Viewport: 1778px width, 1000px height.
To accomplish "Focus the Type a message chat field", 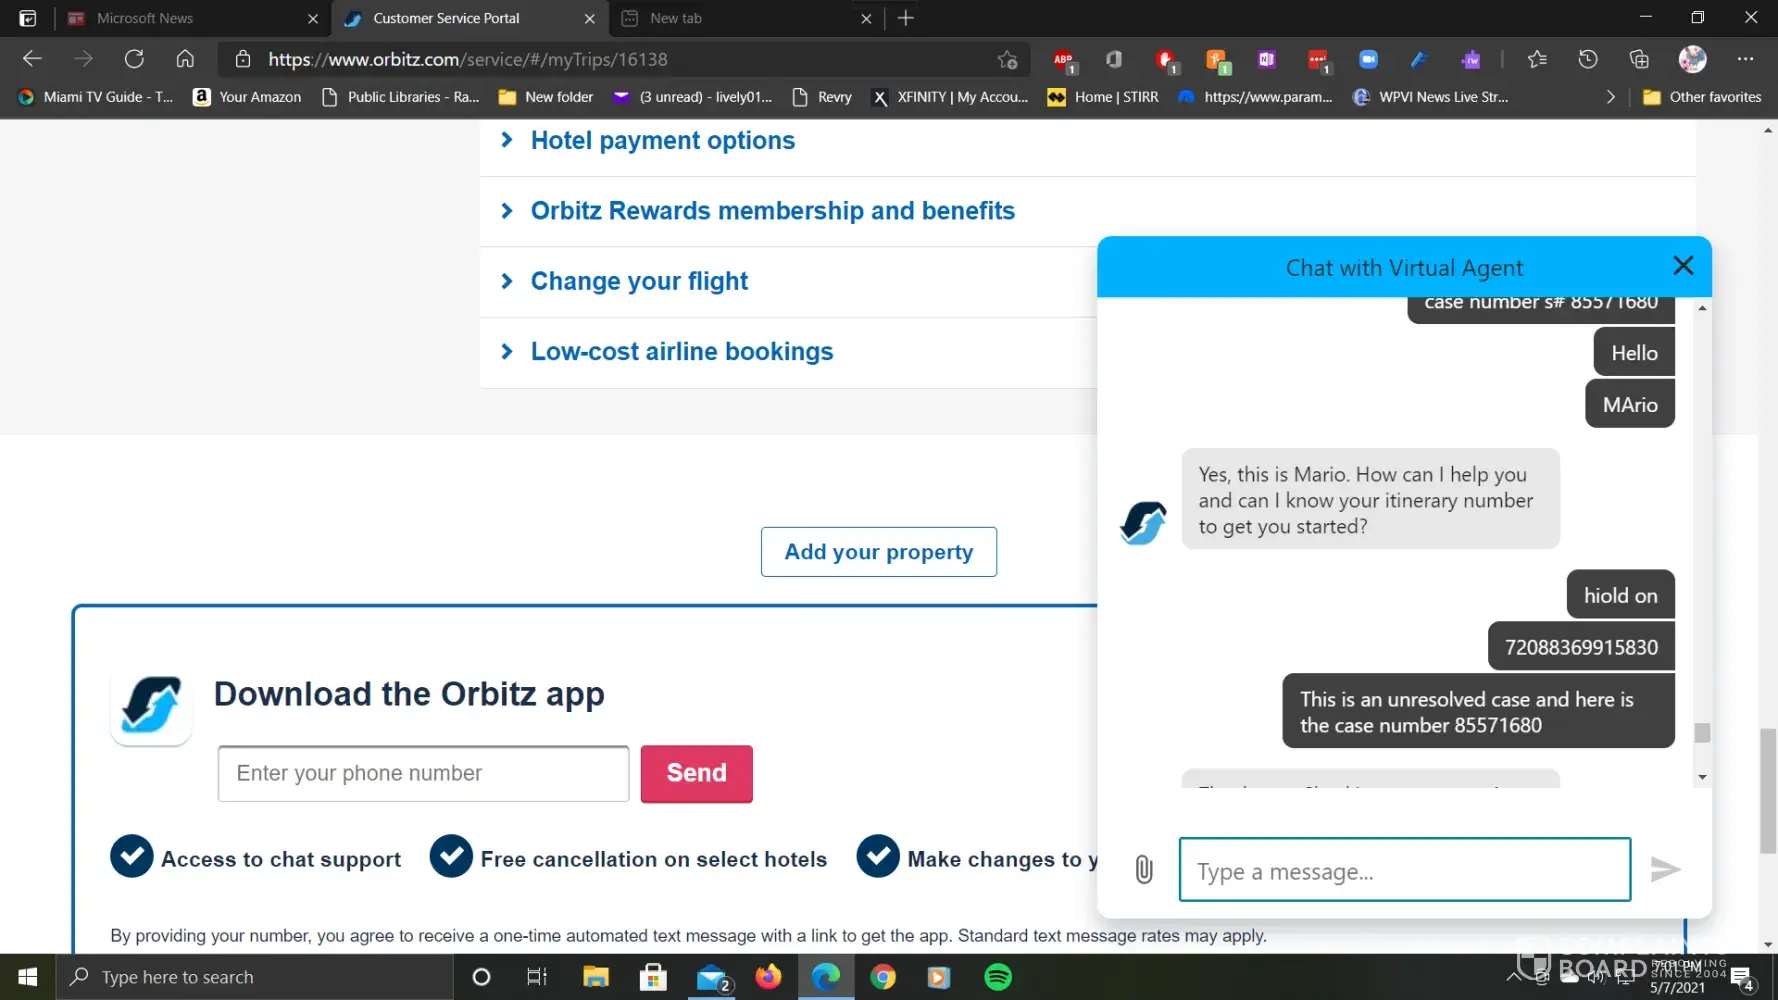I will pyautogui.click(x=1405, y=870).
